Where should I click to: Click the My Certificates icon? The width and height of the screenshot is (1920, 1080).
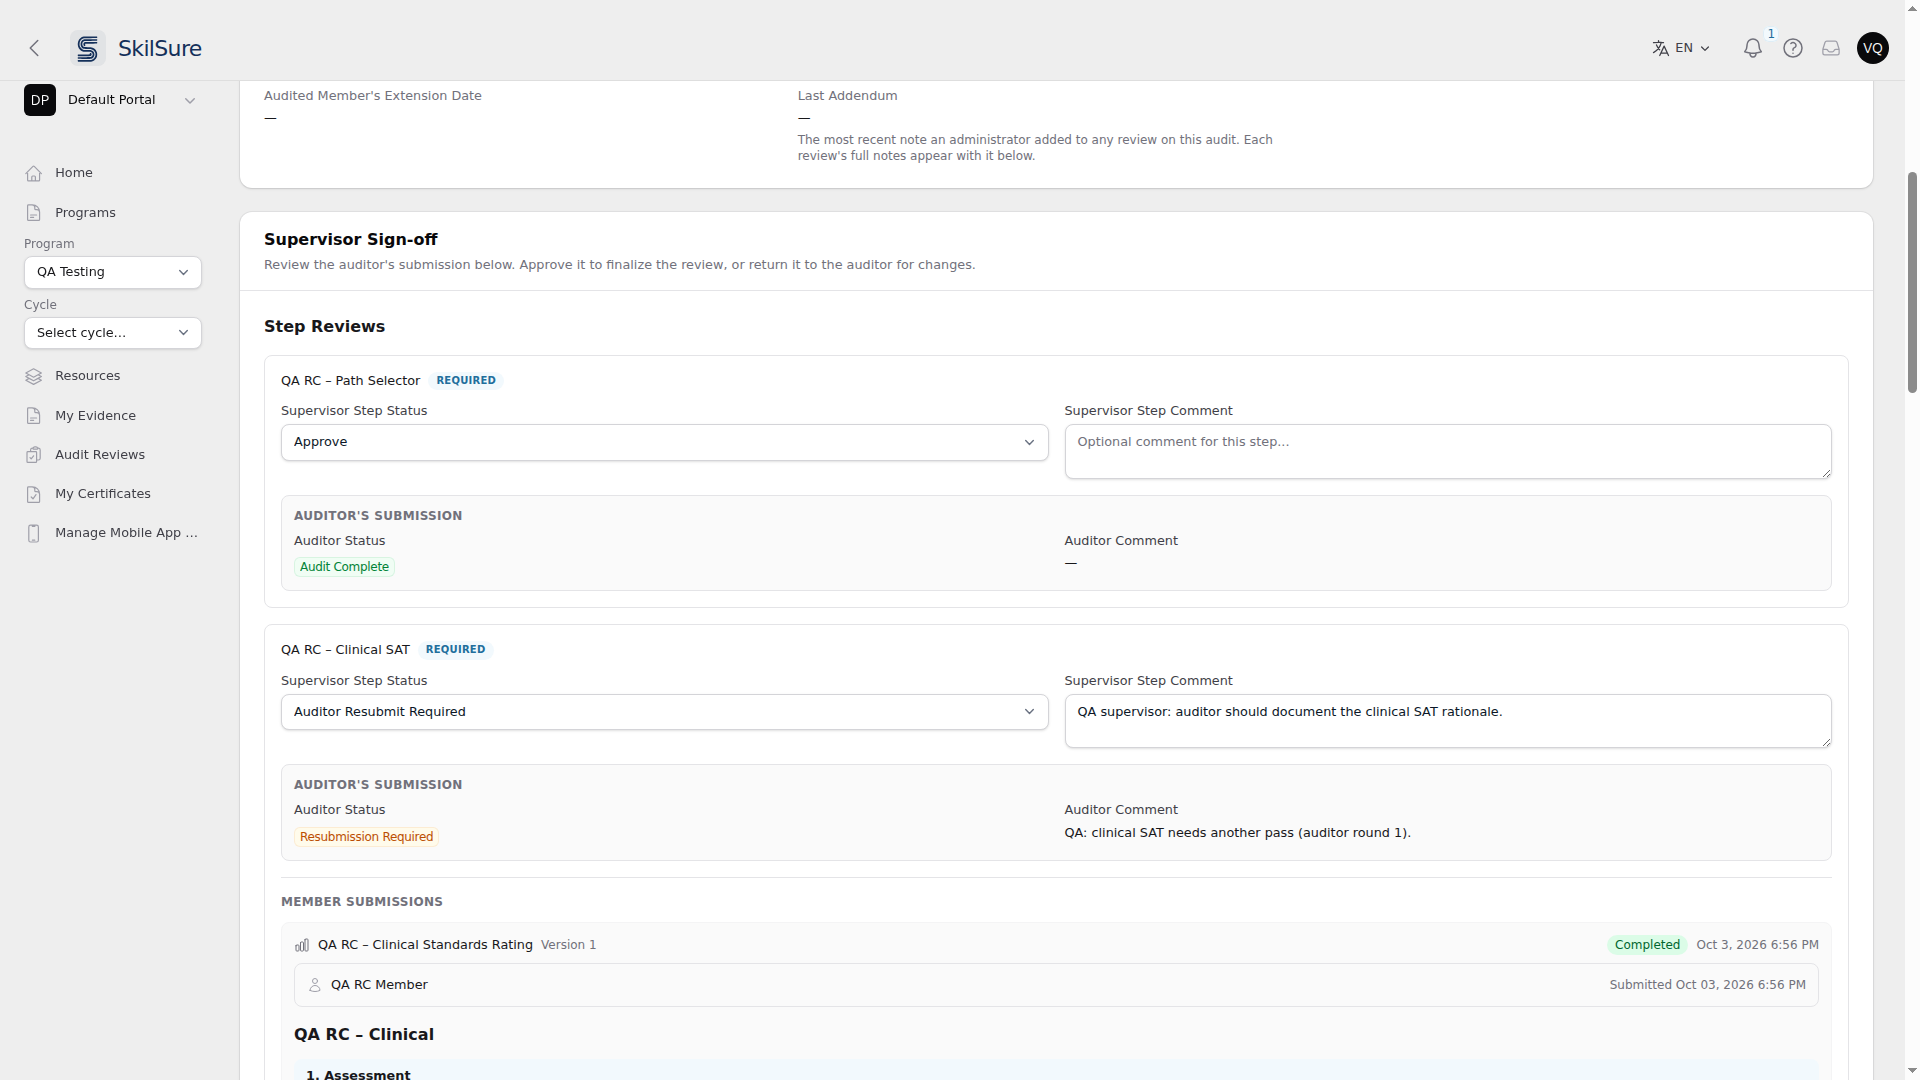[x=34, y=494]
